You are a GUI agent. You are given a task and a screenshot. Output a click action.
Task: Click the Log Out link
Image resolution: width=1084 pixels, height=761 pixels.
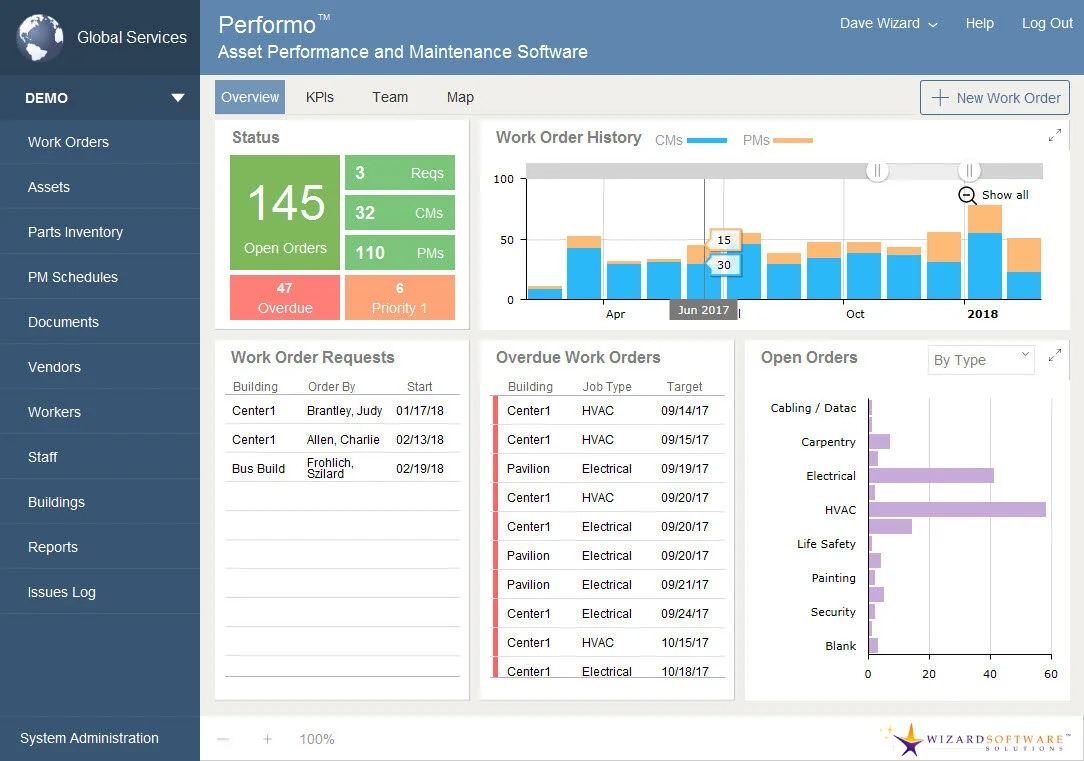click(x=1047, y=23)
